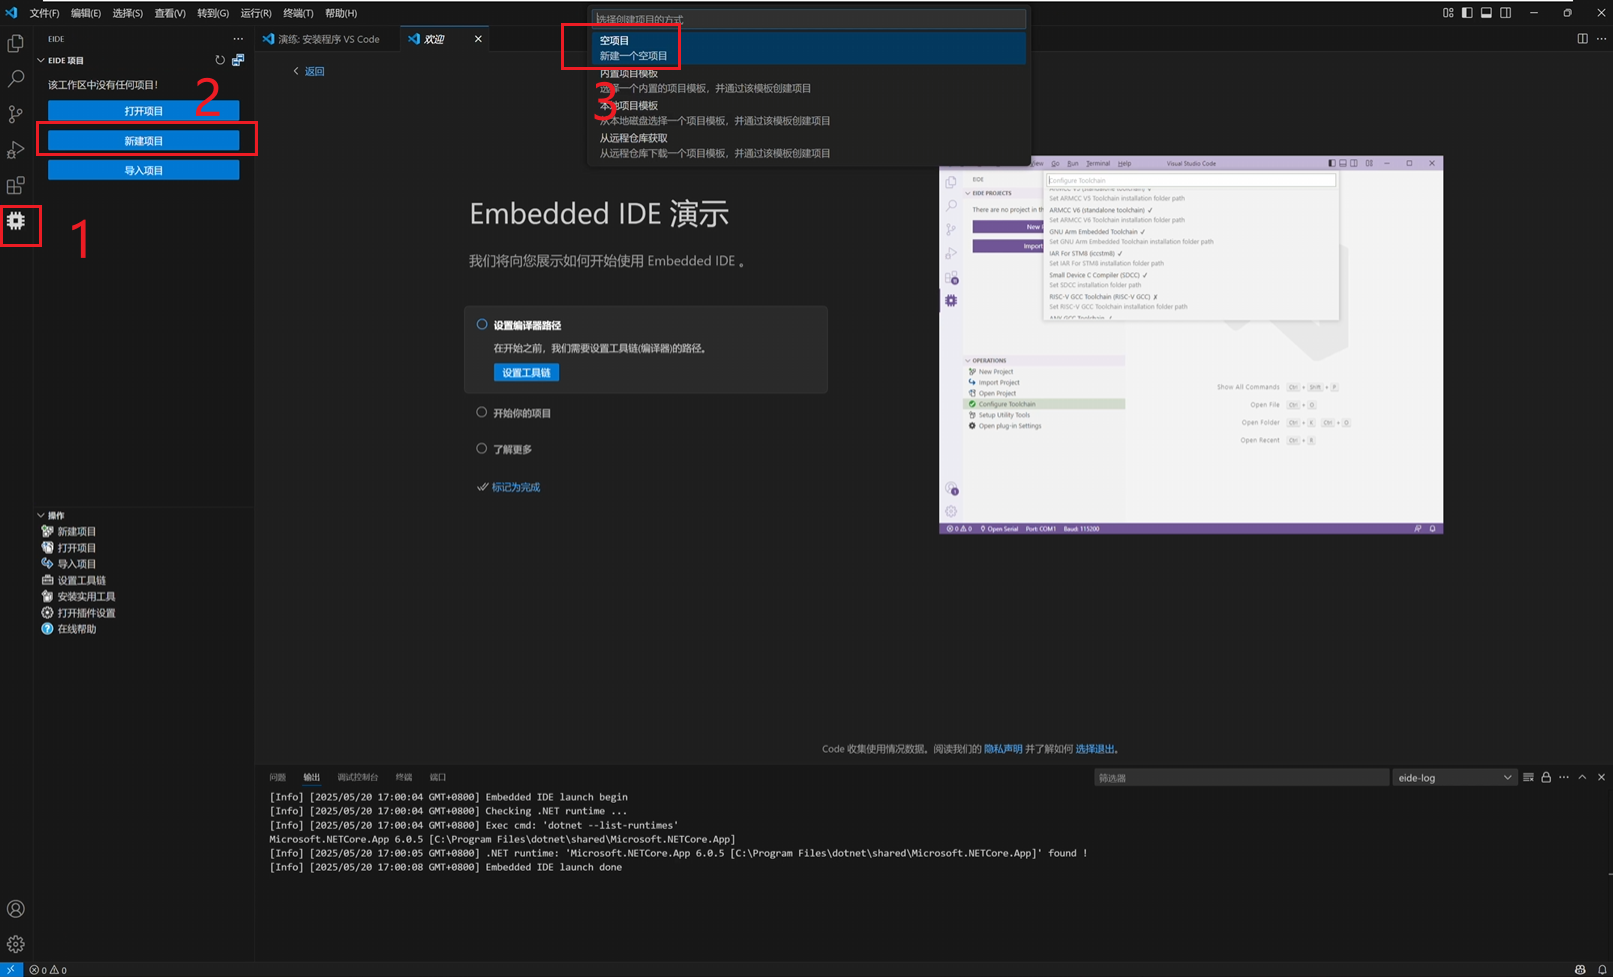Maximize the panel with the chevron-up
Image resolution: width=1613 pixels, height=977 pixels.
click(1582, 777)
